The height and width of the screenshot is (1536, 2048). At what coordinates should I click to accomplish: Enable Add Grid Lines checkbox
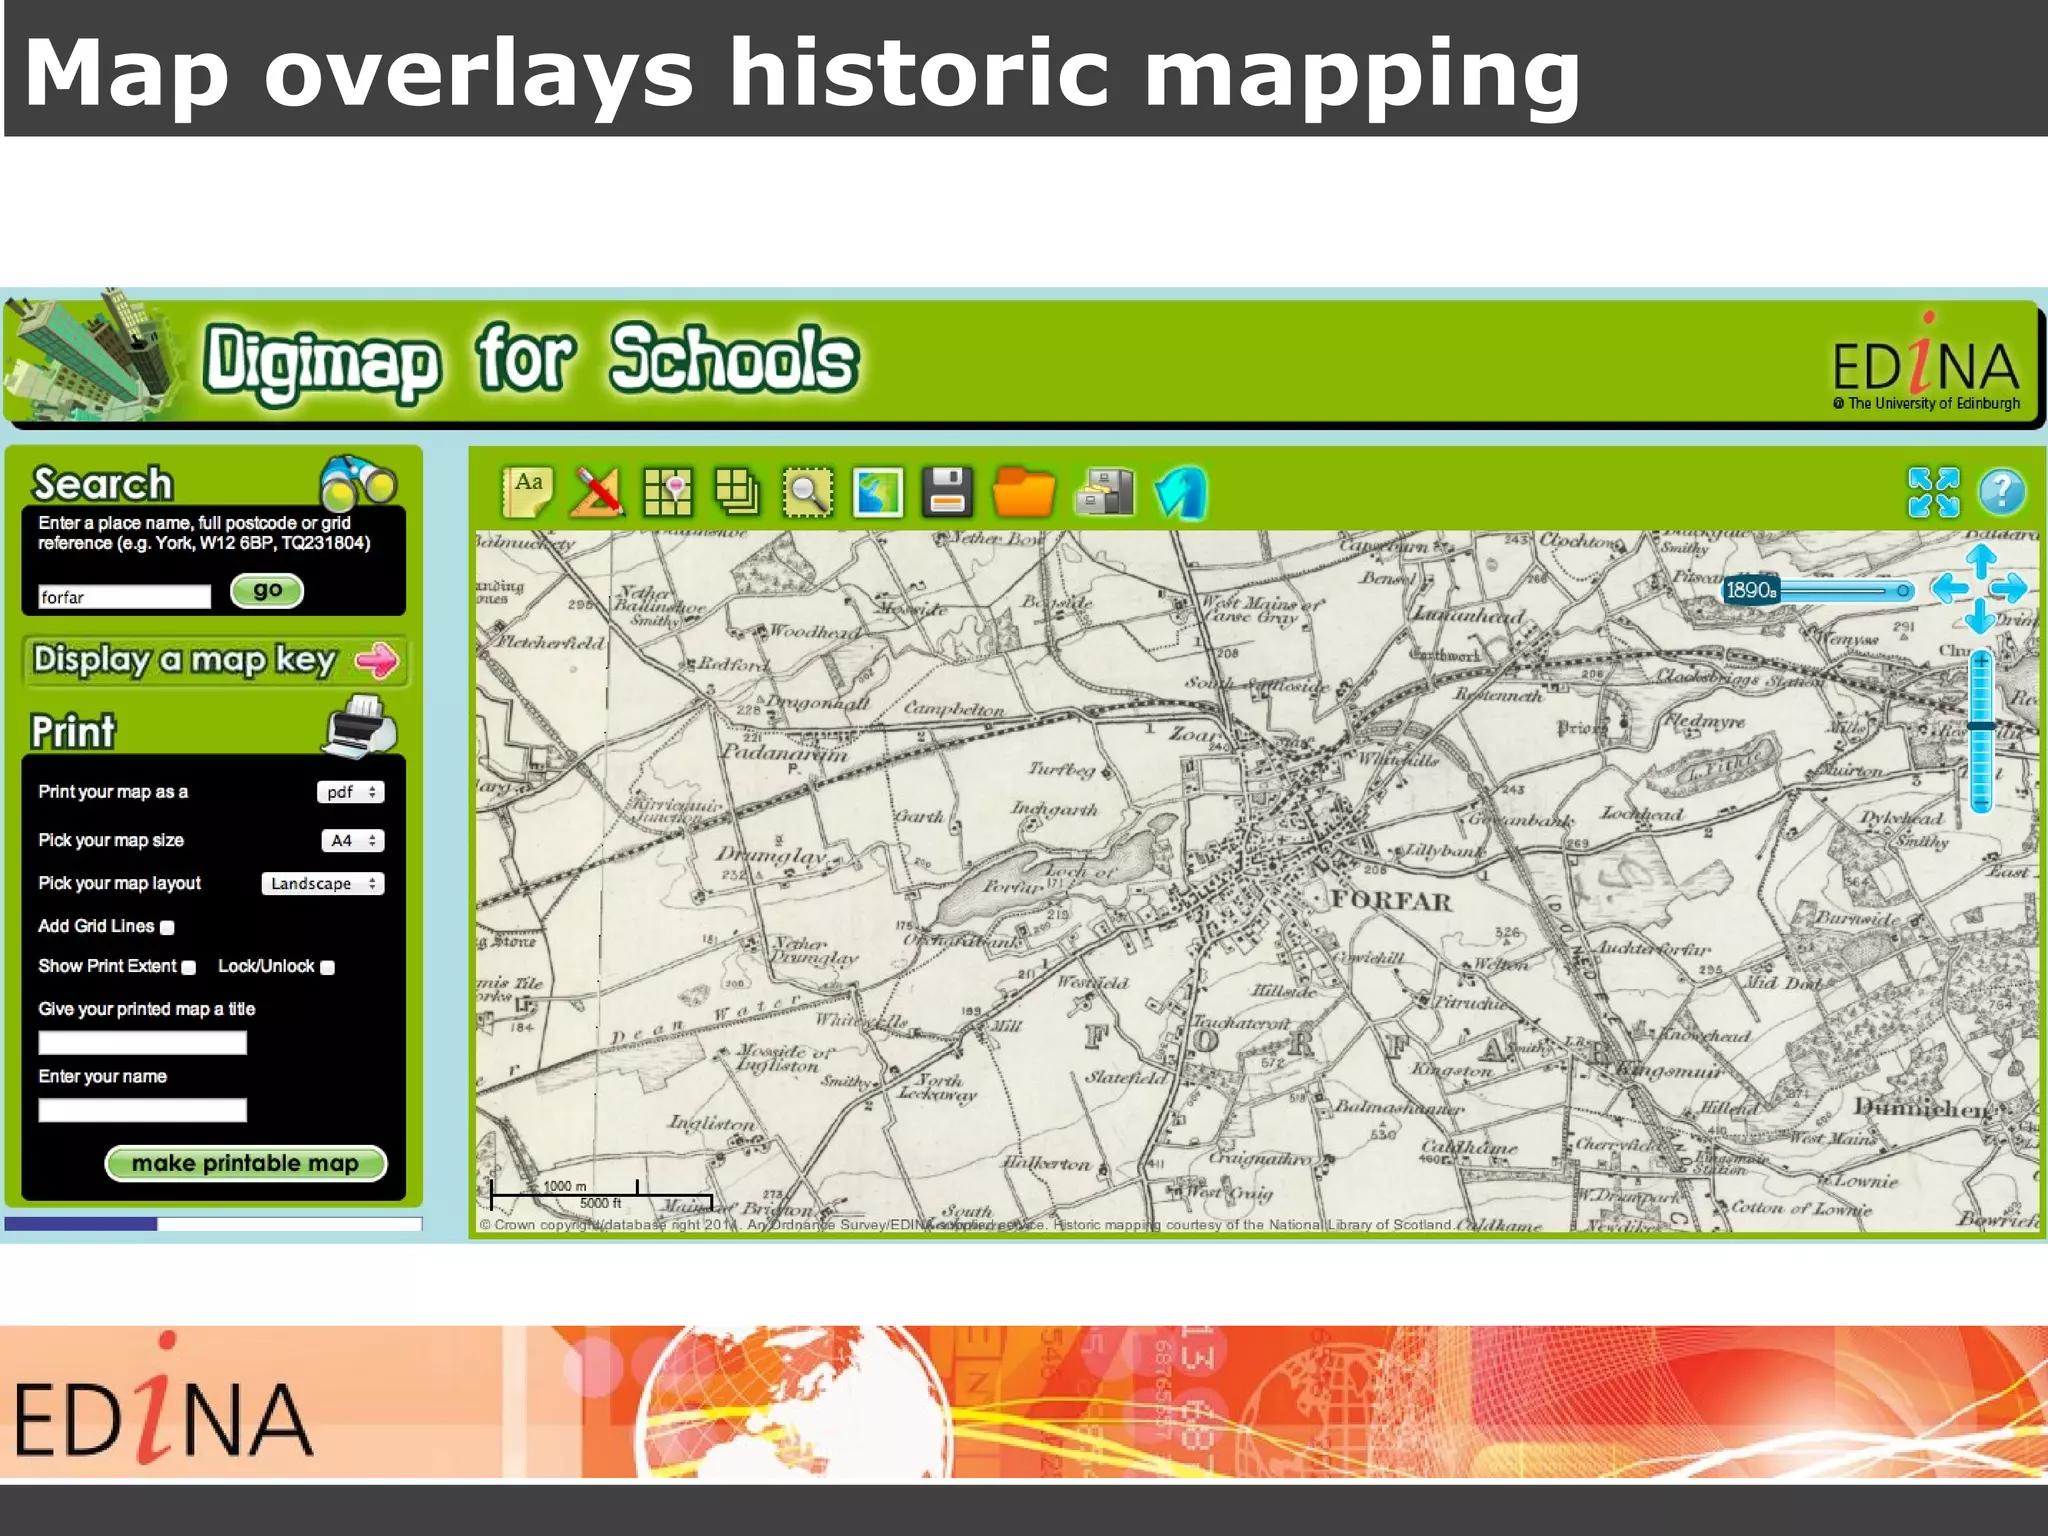point(167,928)
